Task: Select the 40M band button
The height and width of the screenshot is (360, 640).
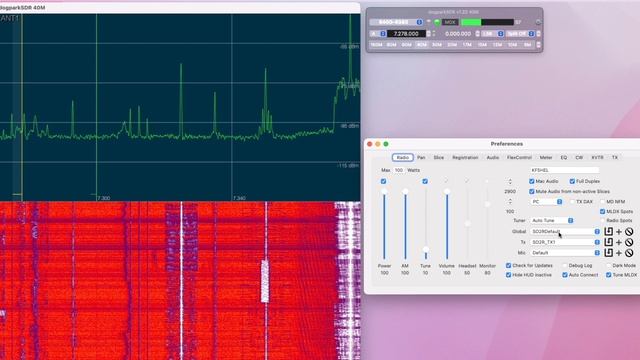Action: click(422, 44)
